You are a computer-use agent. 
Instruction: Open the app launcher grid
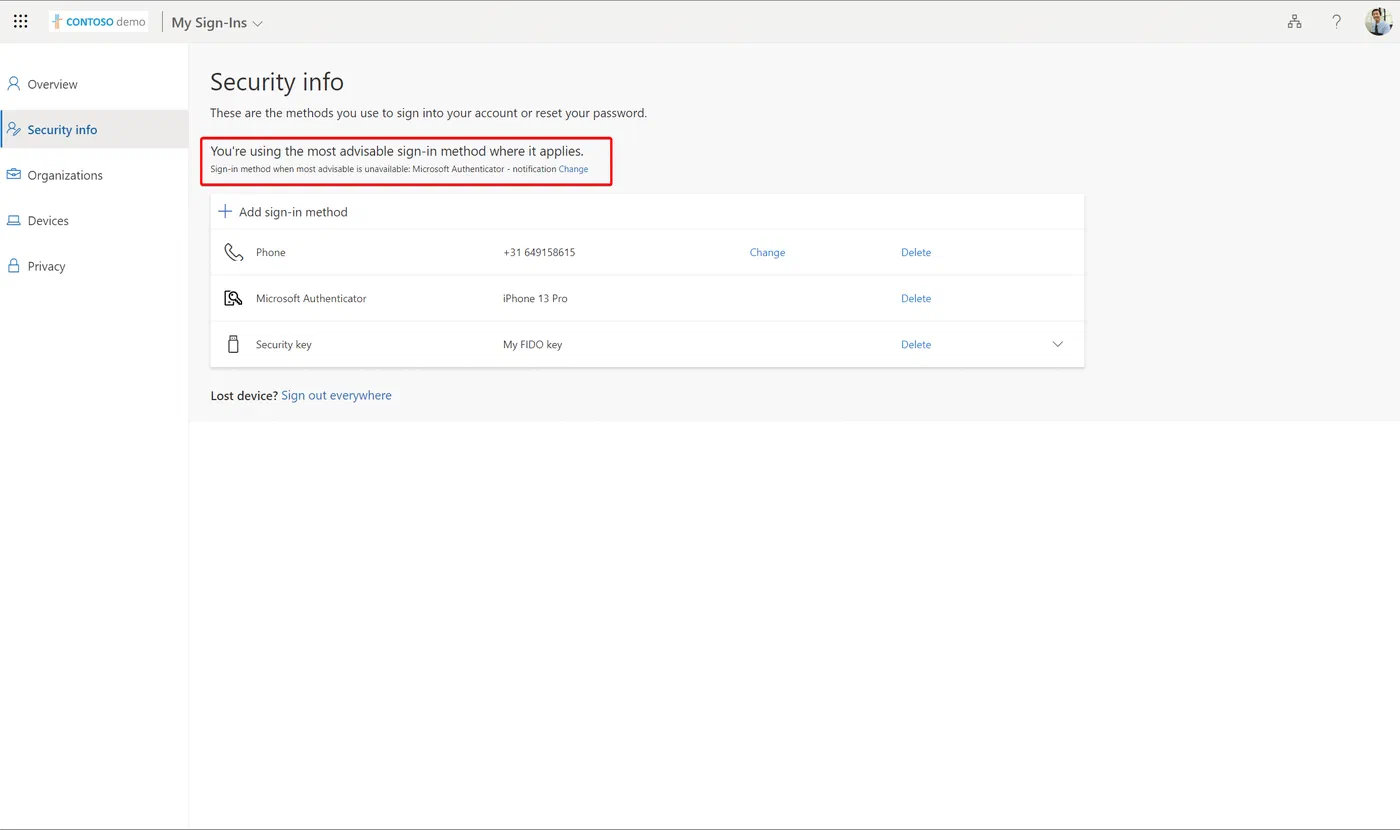coord(21,21)
